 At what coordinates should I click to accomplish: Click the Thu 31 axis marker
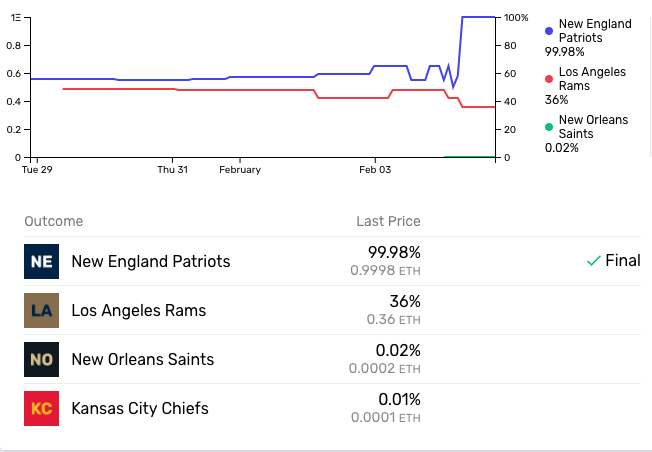pos(173,170)
